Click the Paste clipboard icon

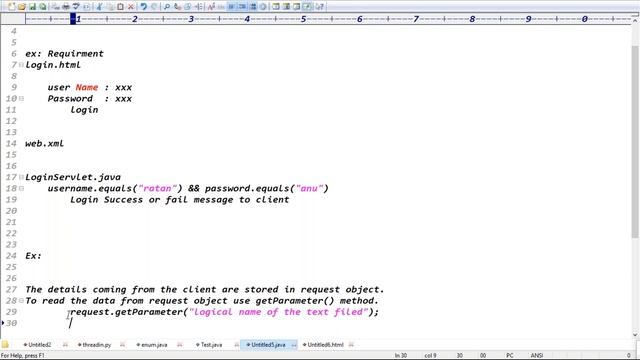tap(120, 7)
